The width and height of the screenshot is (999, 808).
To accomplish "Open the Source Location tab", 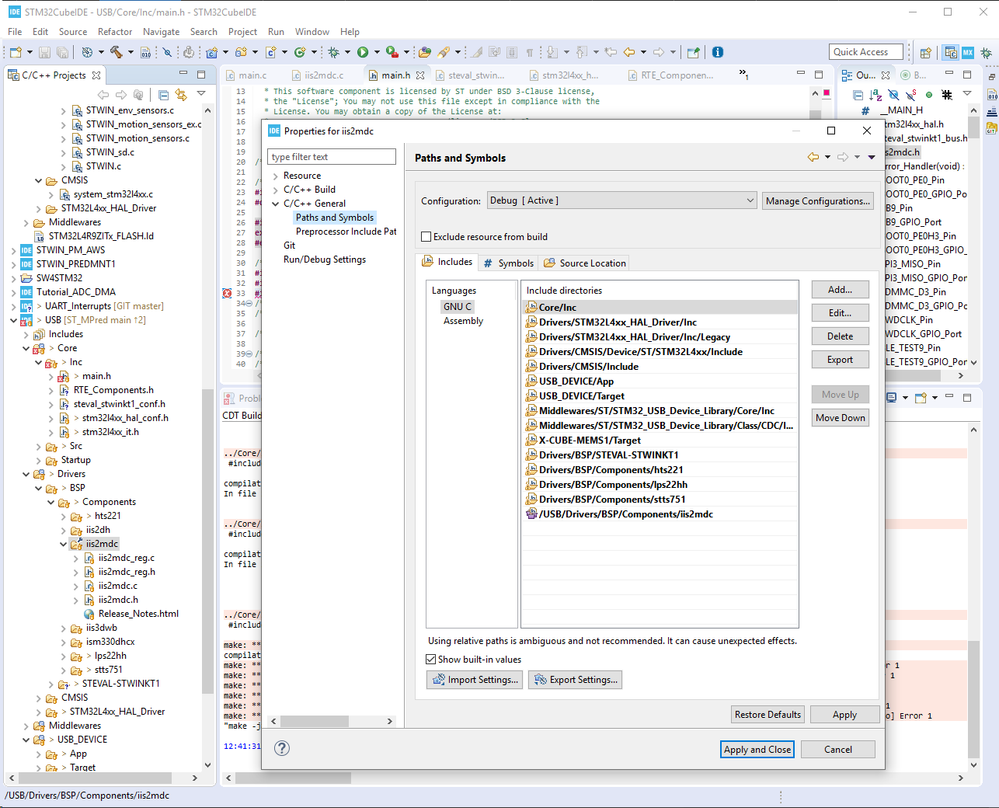I will click(585, 263).
